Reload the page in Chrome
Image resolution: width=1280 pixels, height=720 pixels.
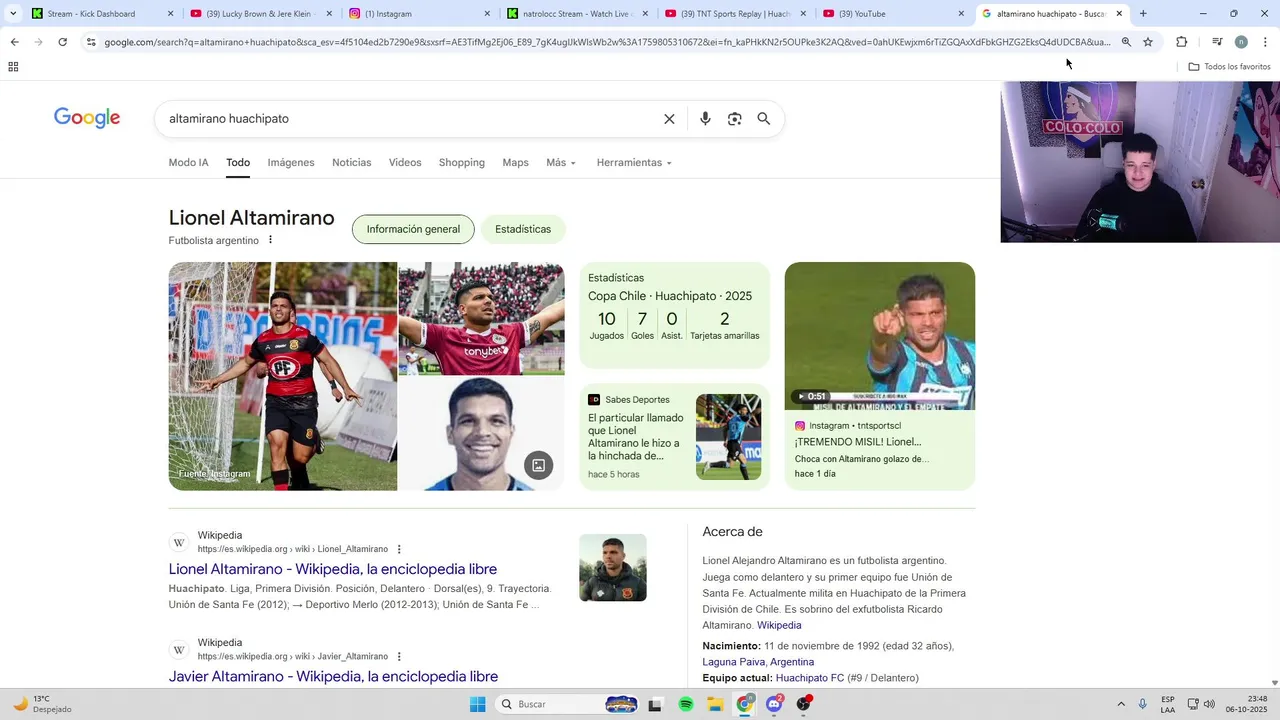[62, 42]
